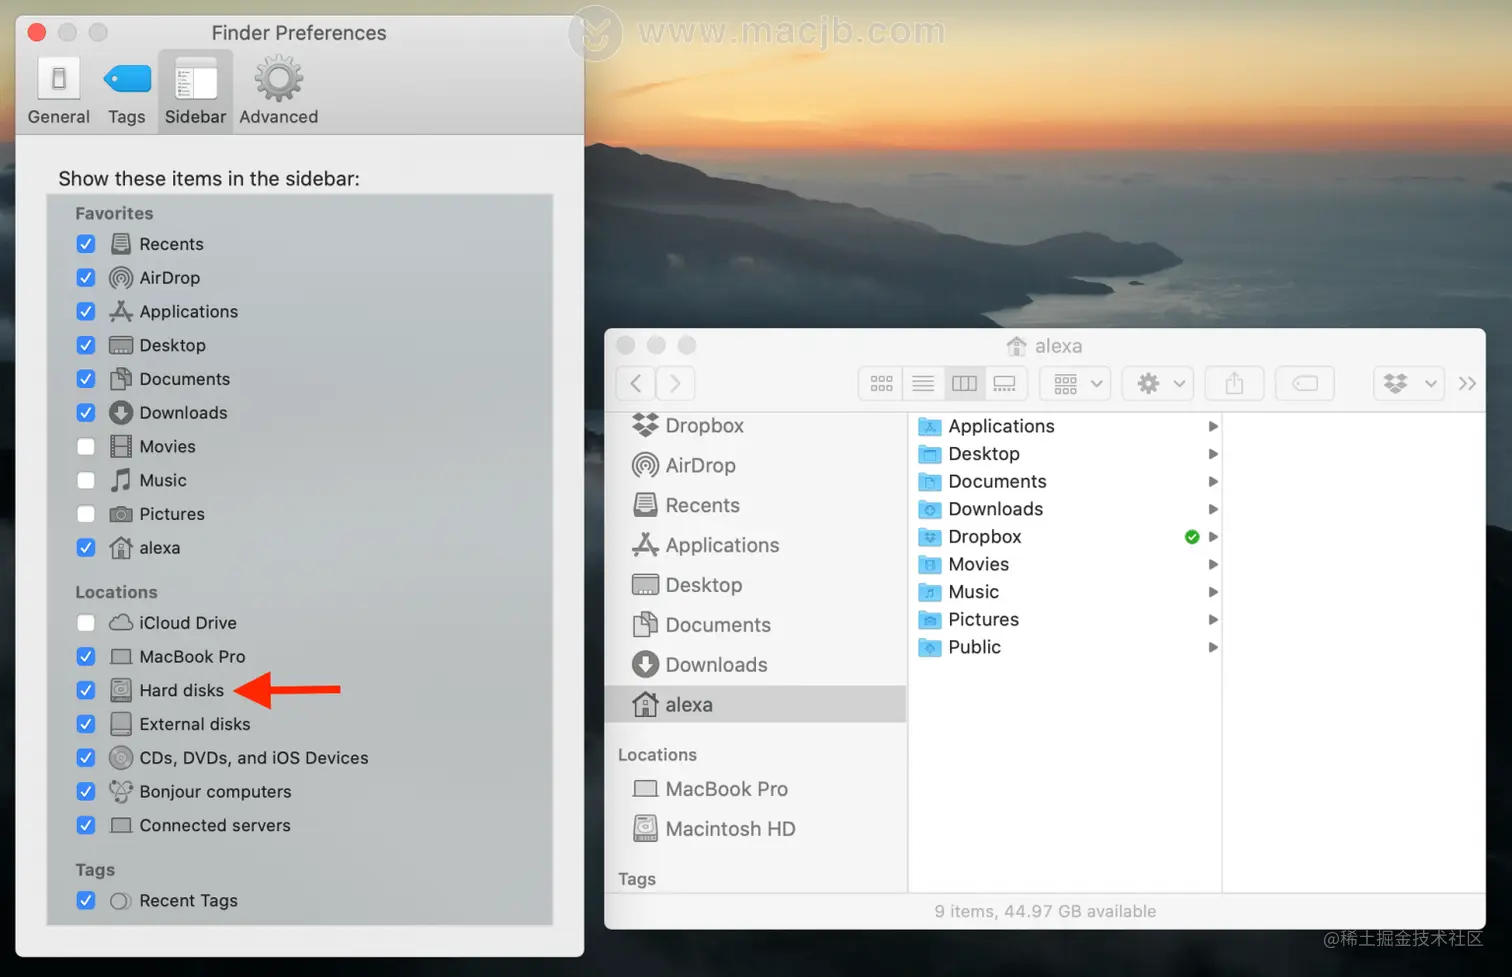Open the Tags preferences tab
1512x977 pixels.
click(127, 91)
